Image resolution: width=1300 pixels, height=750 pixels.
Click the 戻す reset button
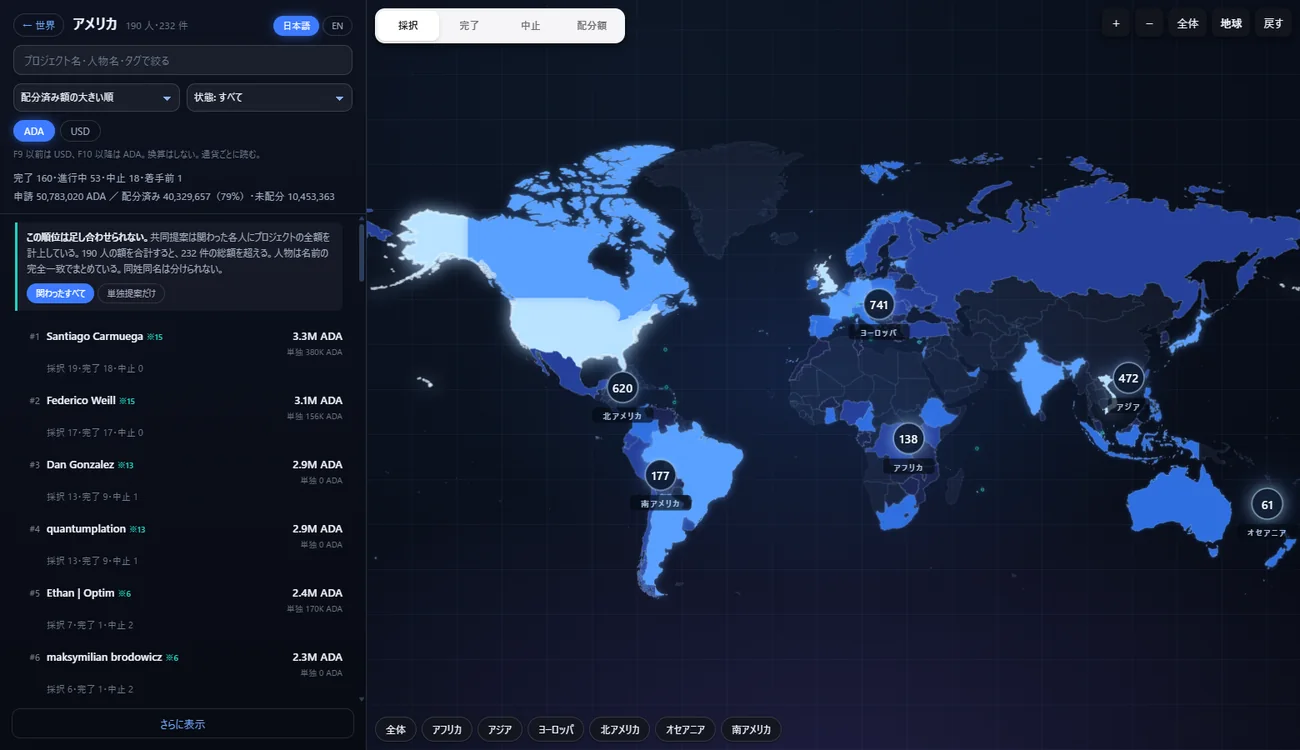[x=1273, y=23]
